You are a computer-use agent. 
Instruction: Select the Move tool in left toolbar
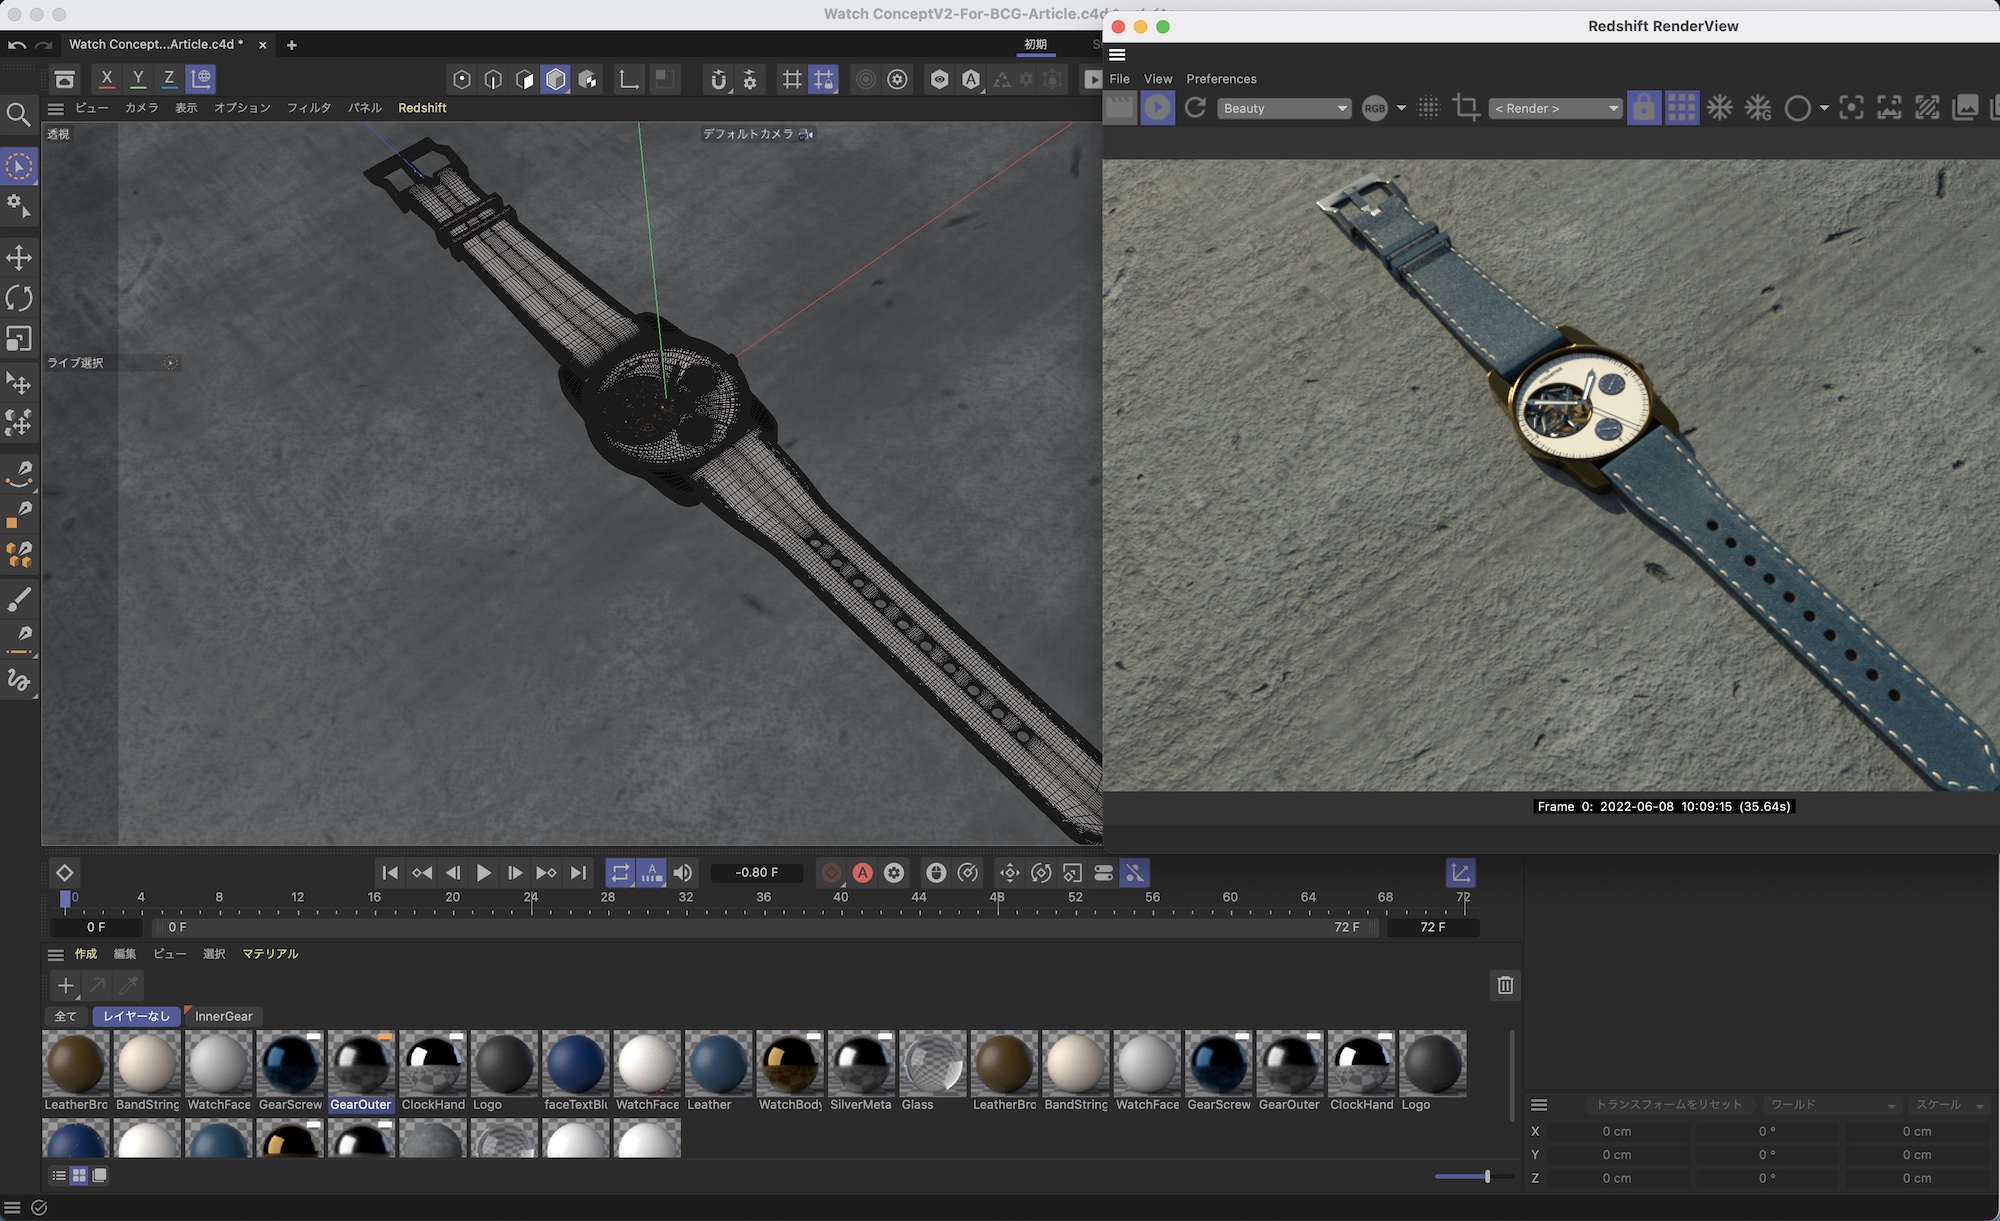(x=19, y=258)
